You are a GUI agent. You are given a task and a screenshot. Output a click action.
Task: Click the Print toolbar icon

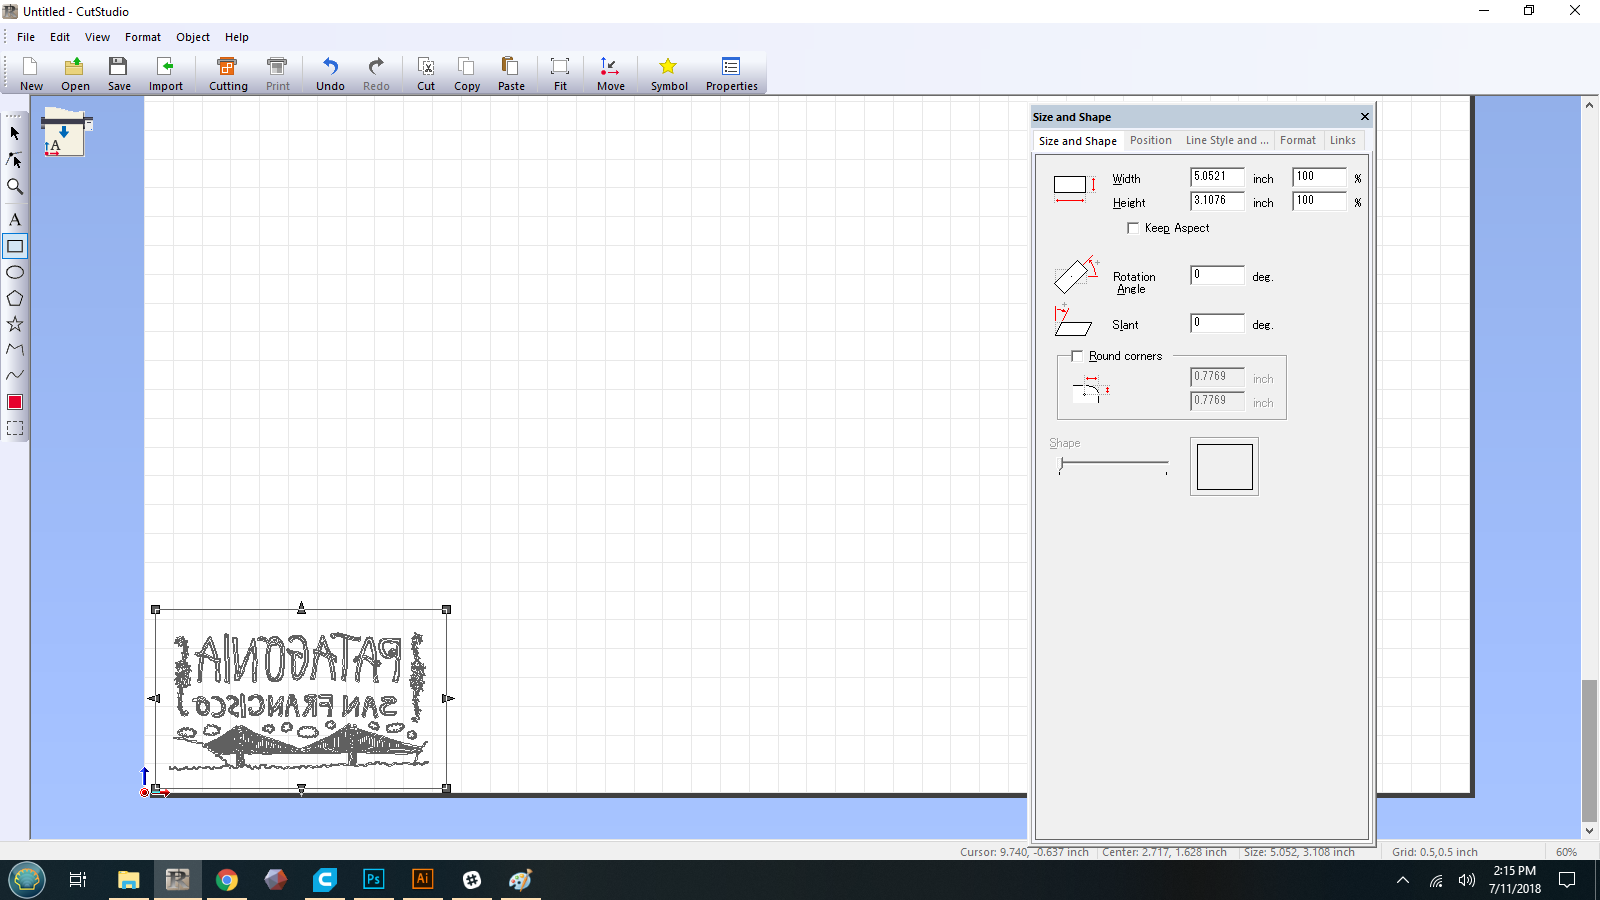(x=278, y=74)
